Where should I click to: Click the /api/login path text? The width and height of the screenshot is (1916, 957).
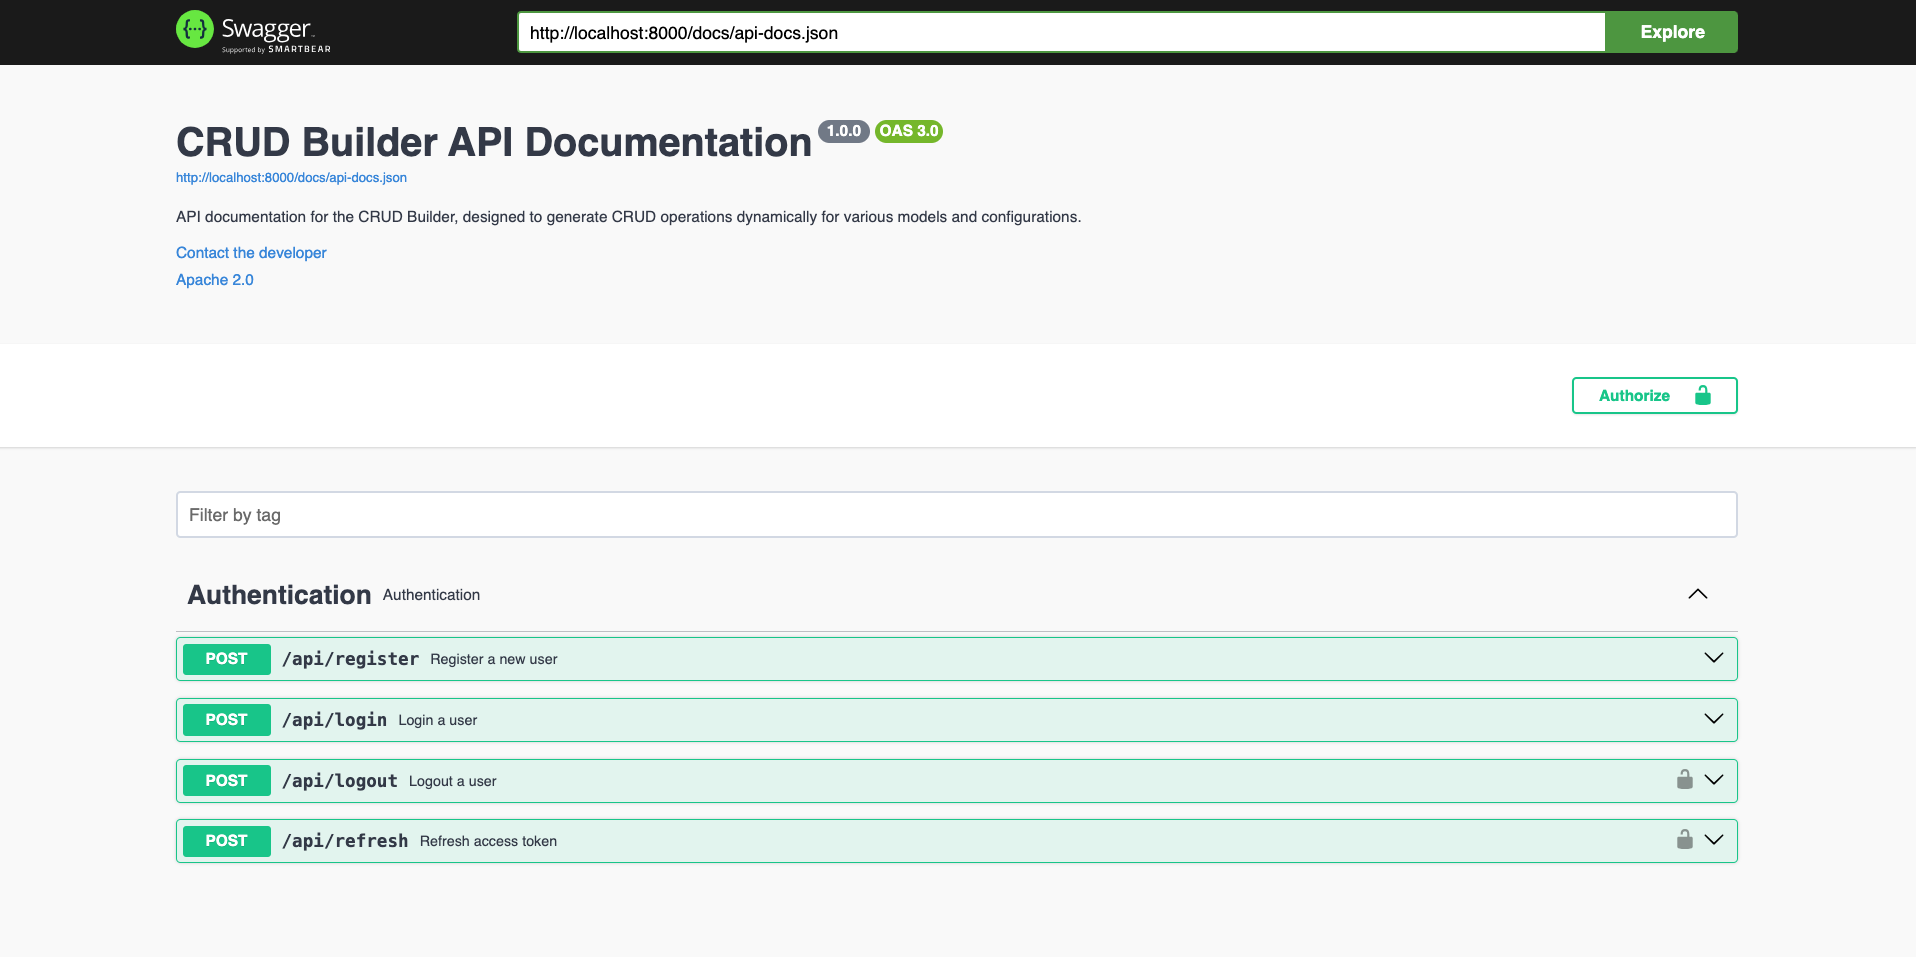point(334,720)
